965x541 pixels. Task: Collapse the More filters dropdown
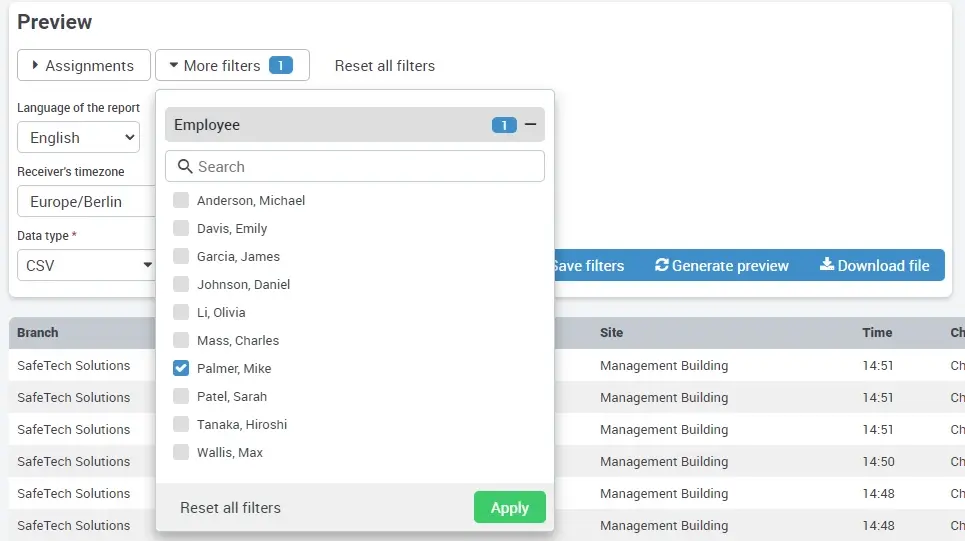pos(221,66)
